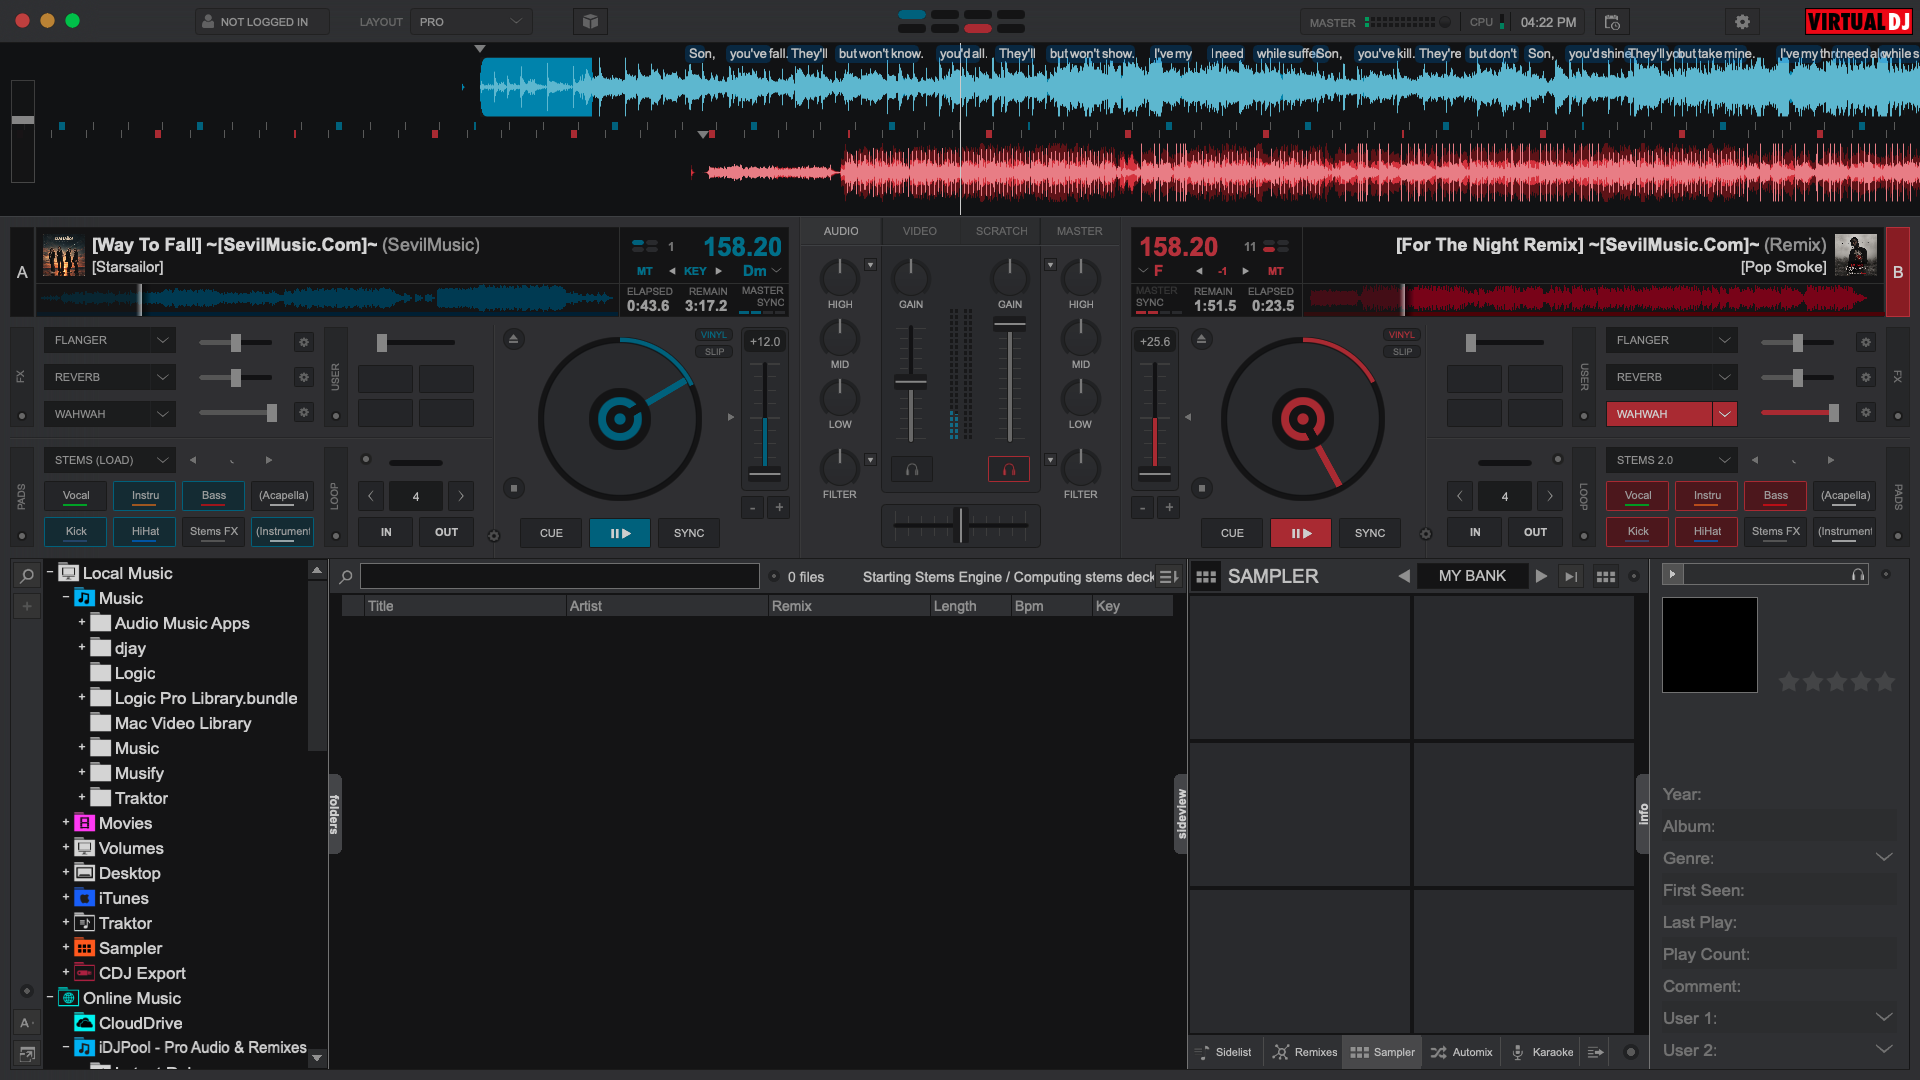Toggle right deck headphone cue

click(1009, 469)
